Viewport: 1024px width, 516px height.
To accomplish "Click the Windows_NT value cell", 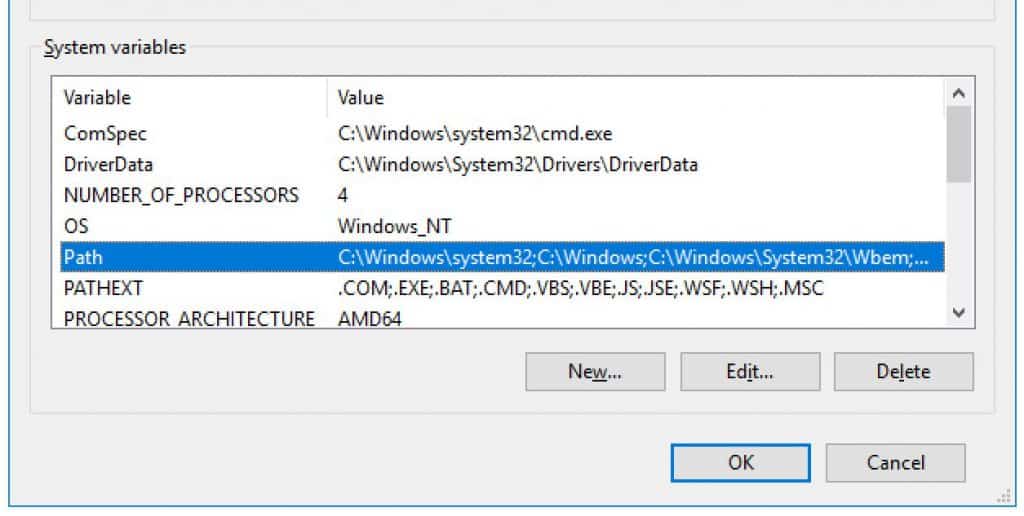I will point(394,227).
